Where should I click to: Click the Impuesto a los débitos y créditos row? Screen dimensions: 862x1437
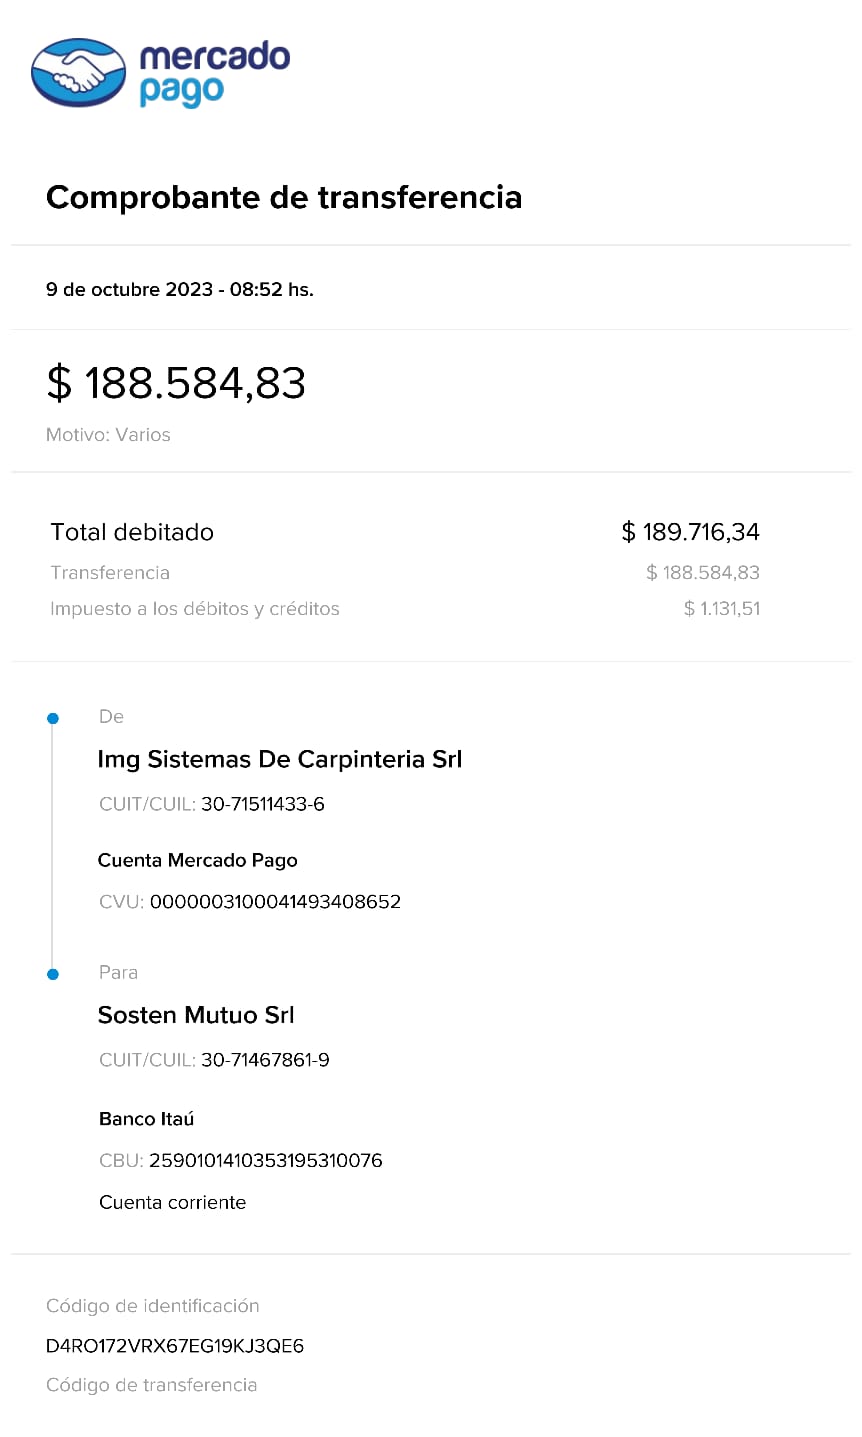[x=195, y=609]
